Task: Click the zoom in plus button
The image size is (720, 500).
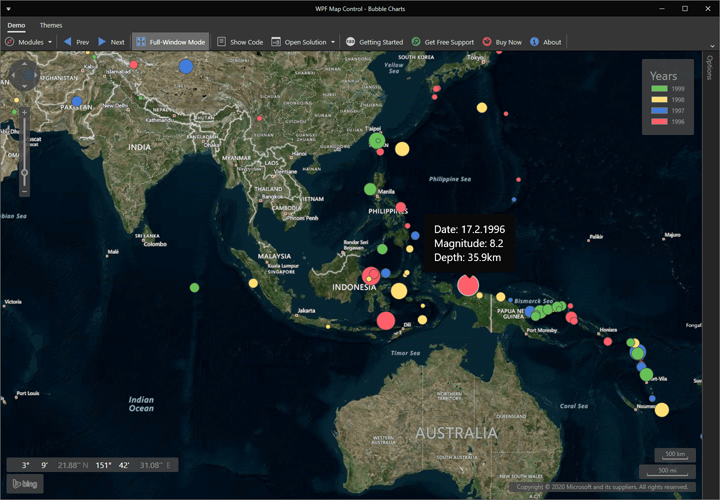Action: coord(24,112)
